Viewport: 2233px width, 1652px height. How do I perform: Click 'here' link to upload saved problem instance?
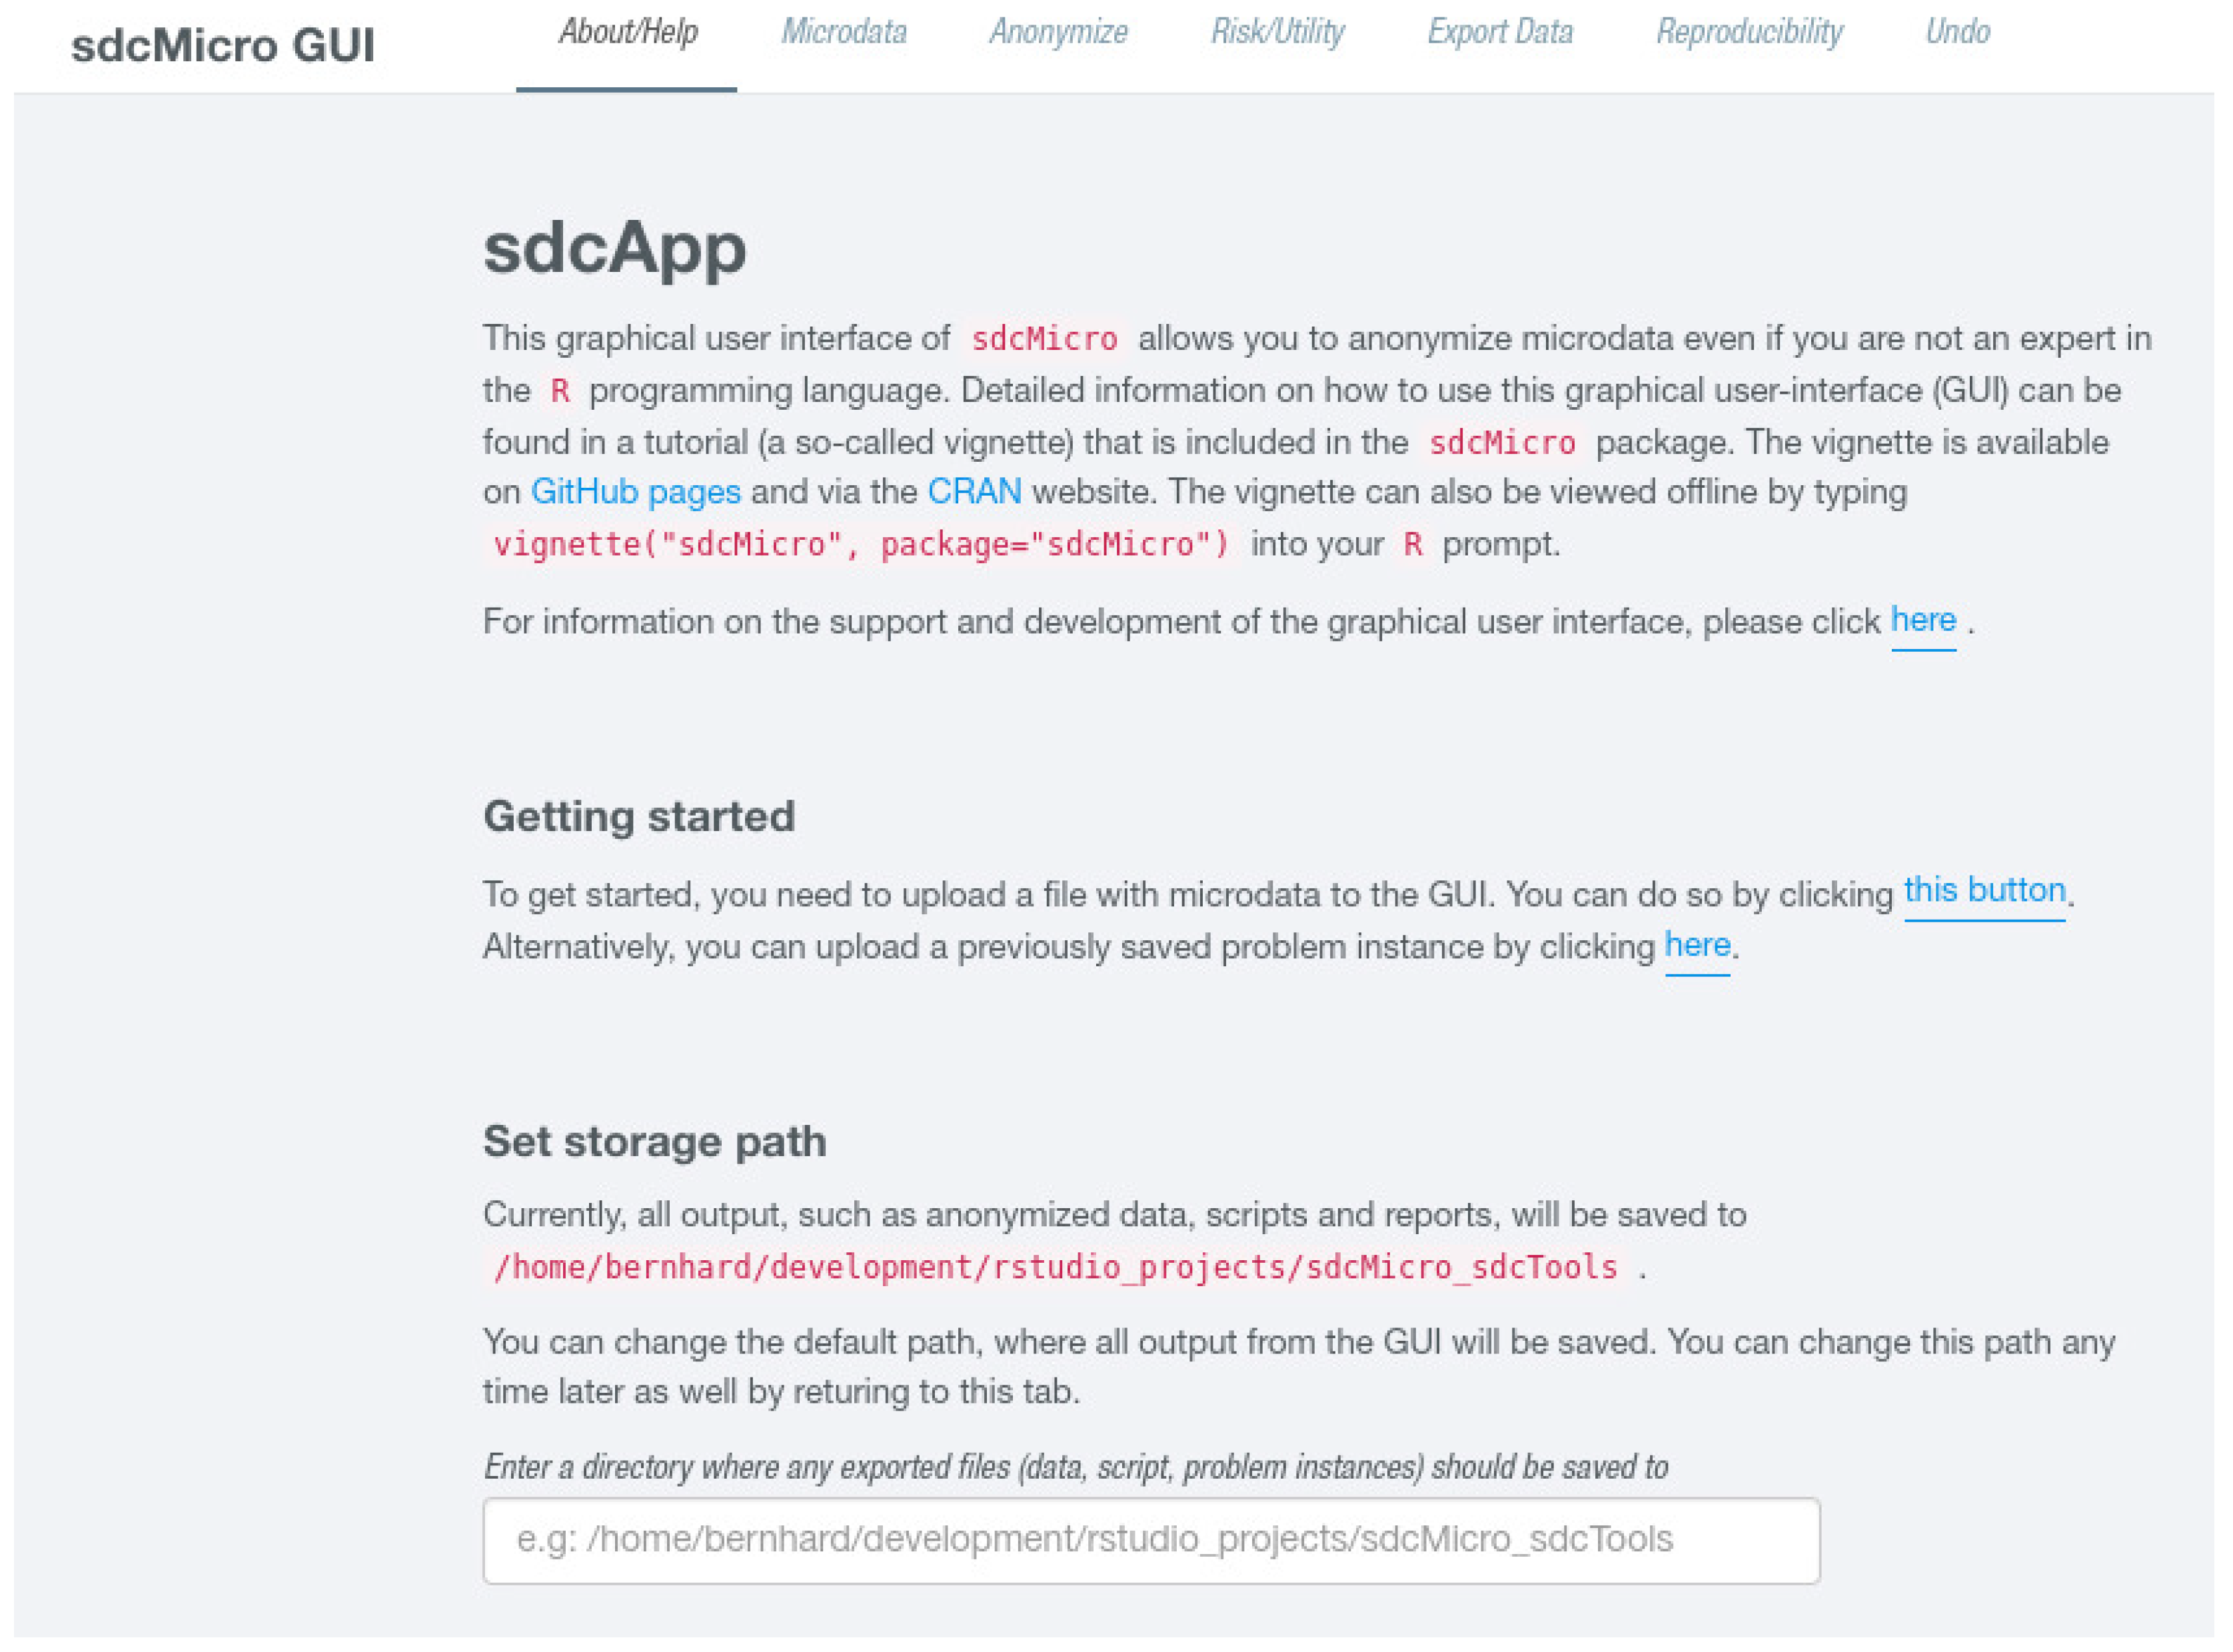tap(1696, 945)
